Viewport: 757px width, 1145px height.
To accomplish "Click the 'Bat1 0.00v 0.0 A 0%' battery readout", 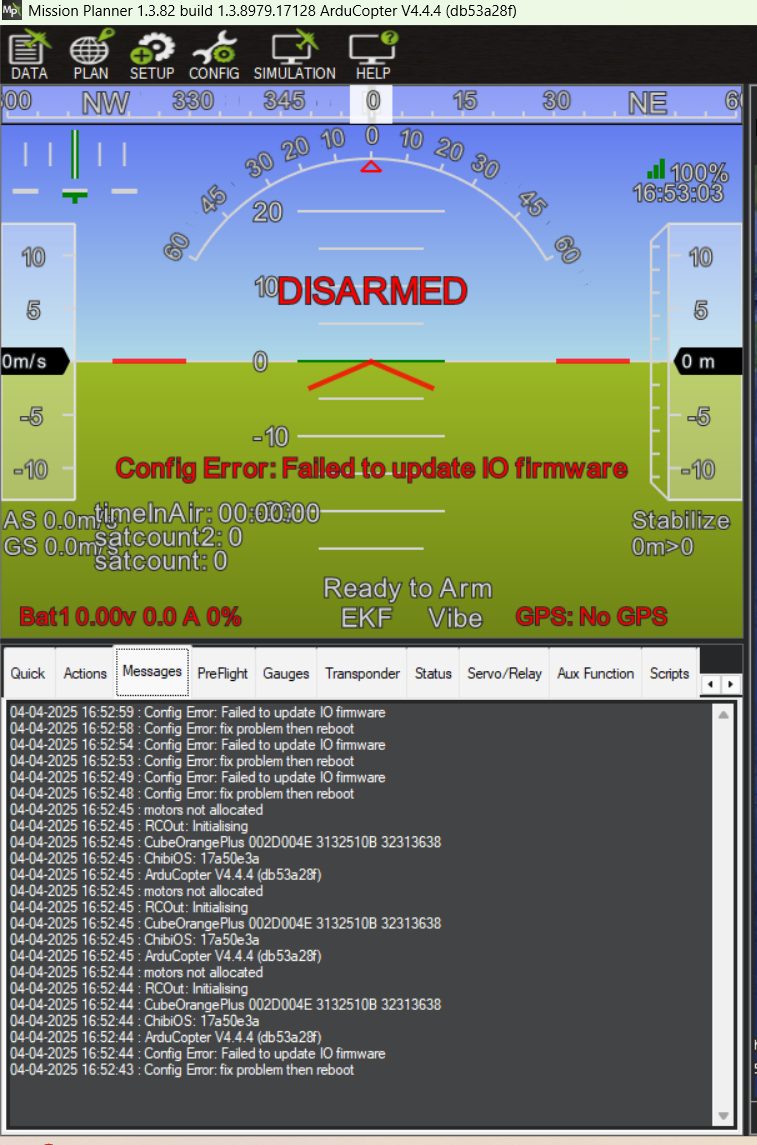I will 130,617.
